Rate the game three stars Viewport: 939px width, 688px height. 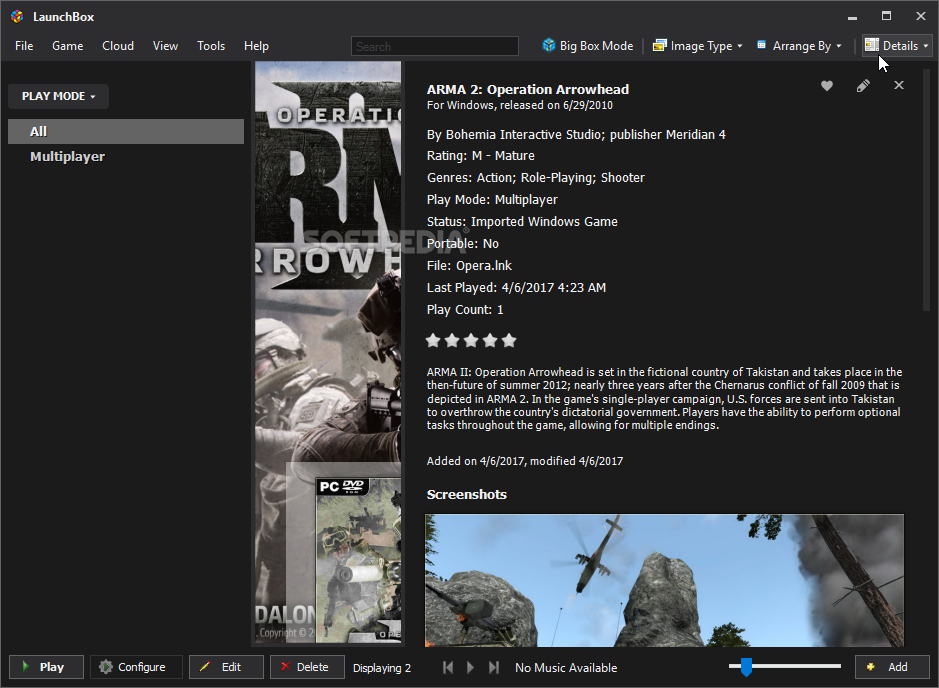(471, 341)
